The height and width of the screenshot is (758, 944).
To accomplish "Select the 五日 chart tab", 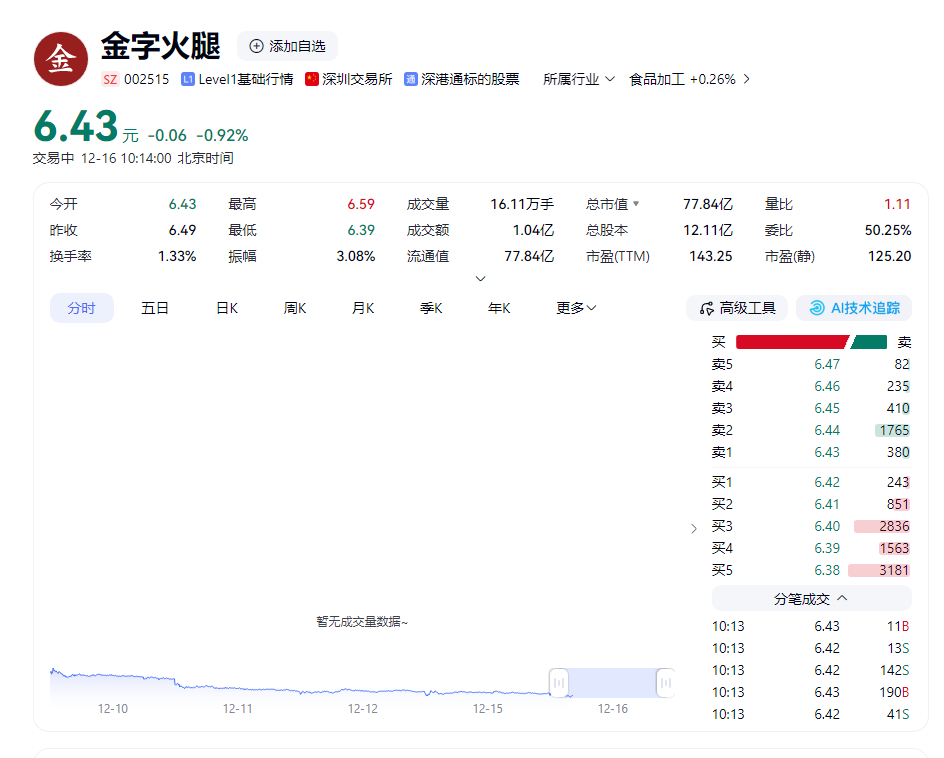I will [x=155, y=308].
